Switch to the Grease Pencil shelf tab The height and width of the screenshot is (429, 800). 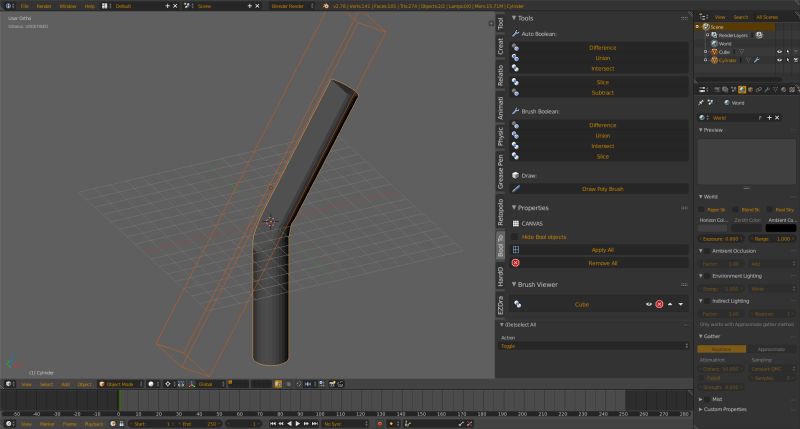pos(501,171)
